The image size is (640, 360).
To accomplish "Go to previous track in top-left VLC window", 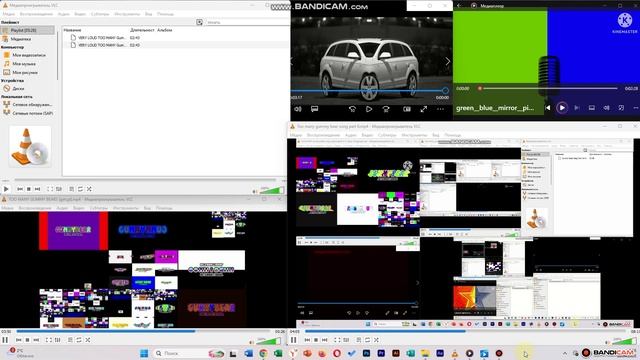I will [x=20, y=189].
